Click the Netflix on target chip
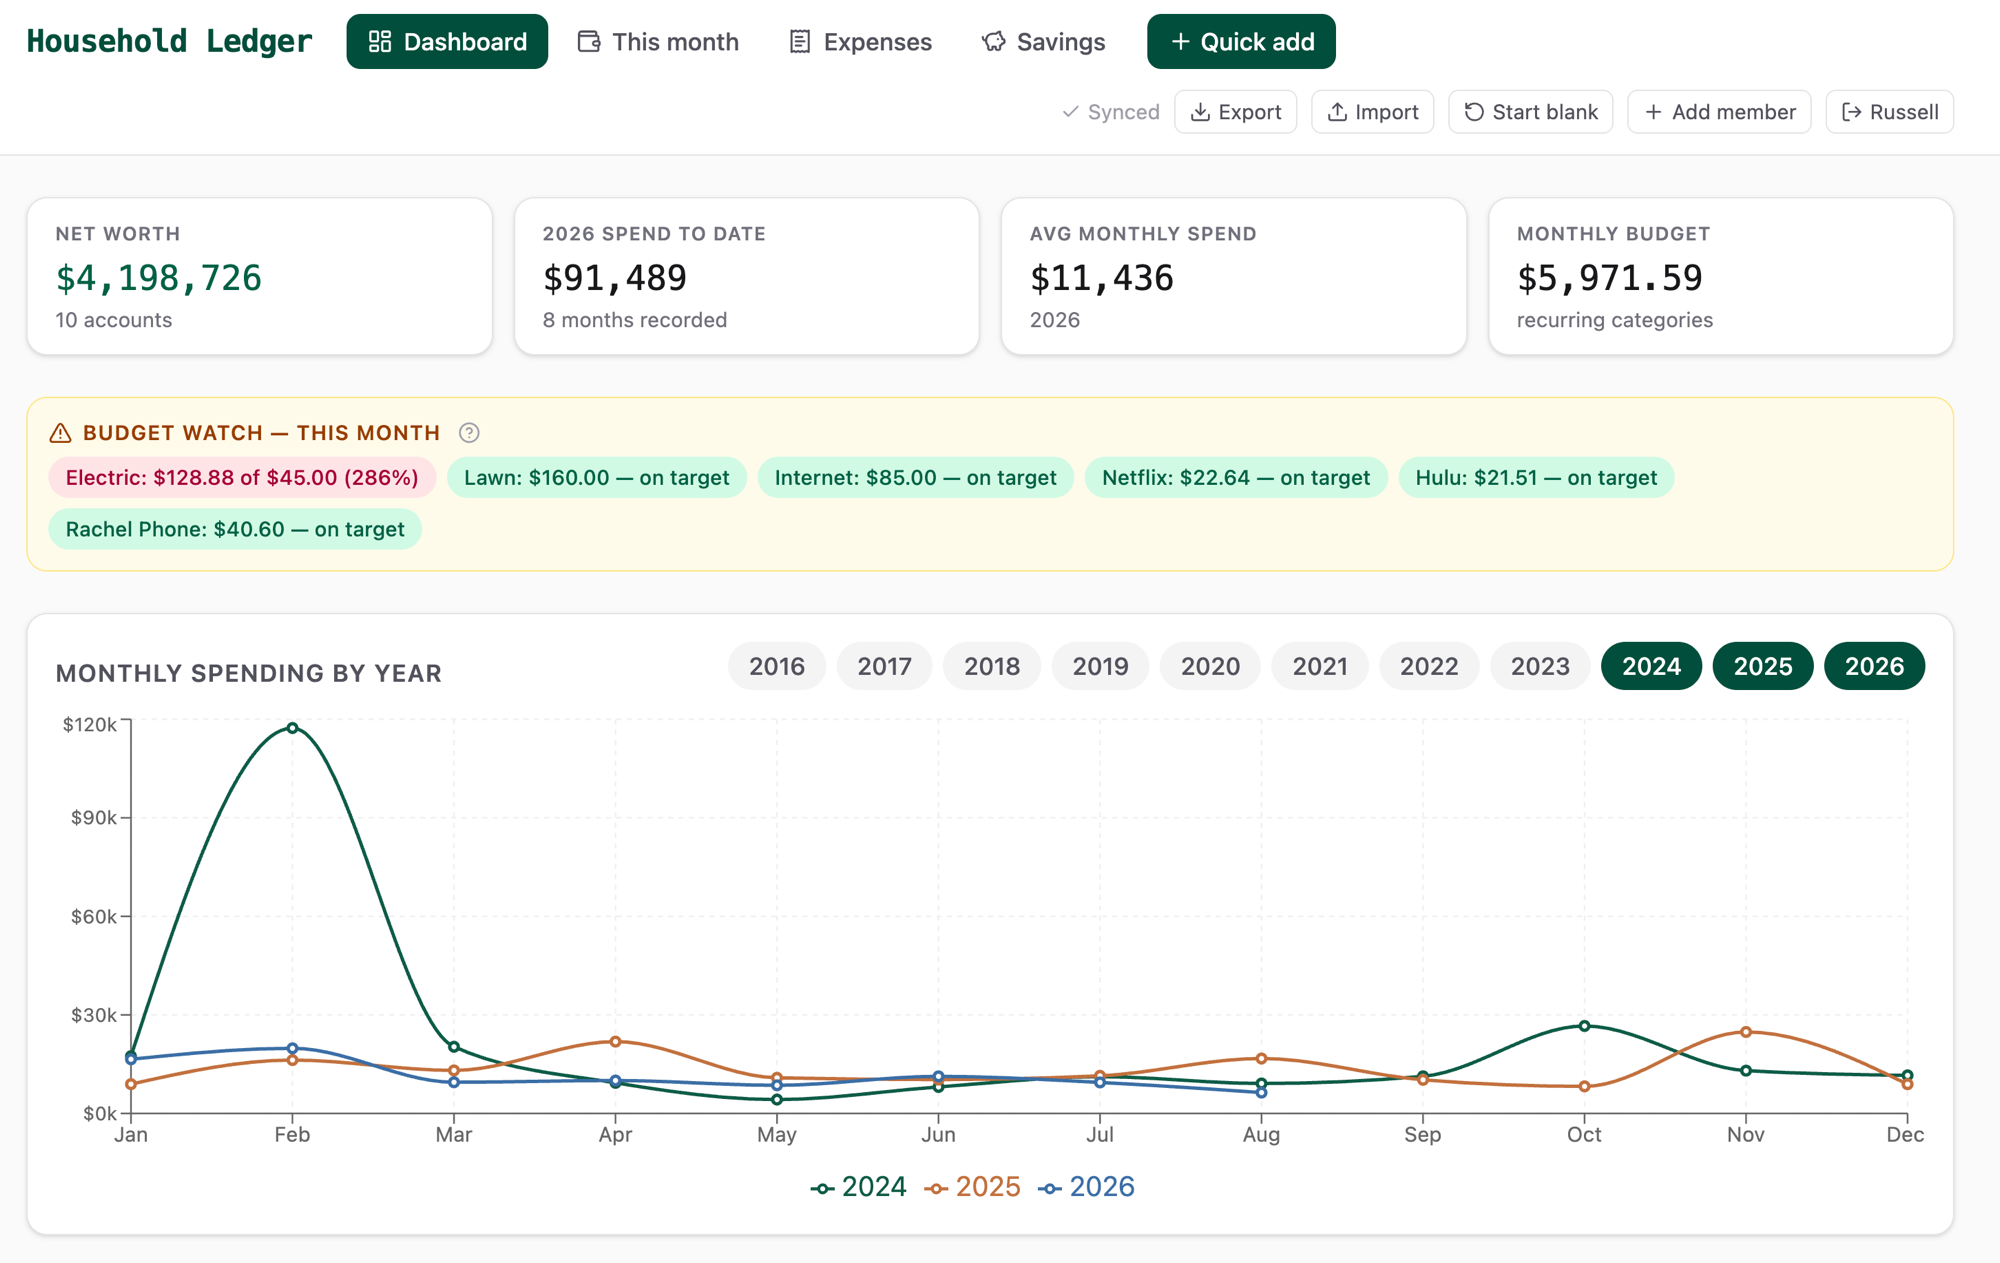This screenshot has width=2000, height=1263. 1236,478
